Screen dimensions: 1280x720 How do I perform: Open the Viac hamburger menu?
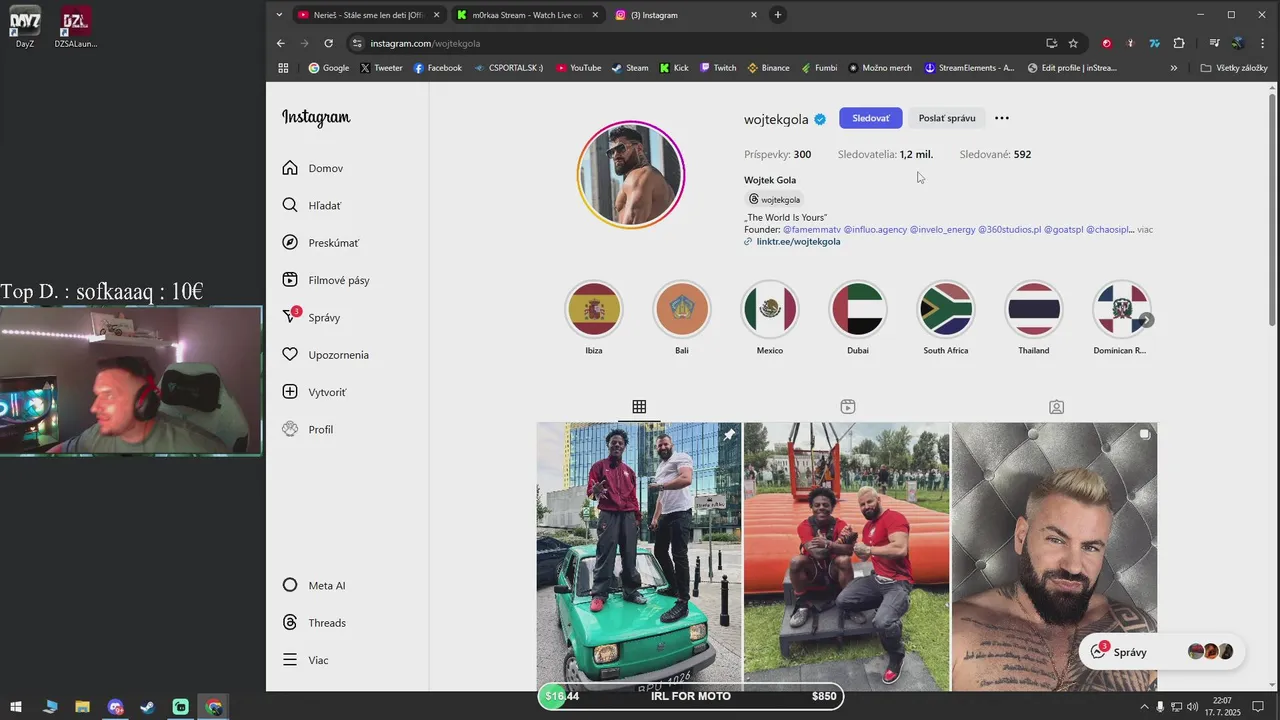[x=306, y=660]
